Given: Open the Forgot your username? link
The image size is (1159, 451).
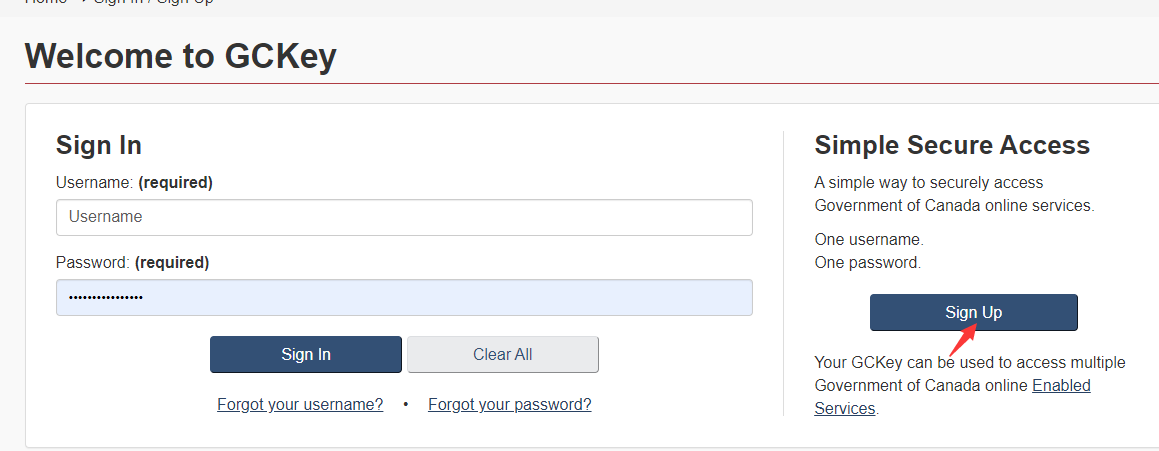Looking at the screenshot, I should (x=300, y=404).
